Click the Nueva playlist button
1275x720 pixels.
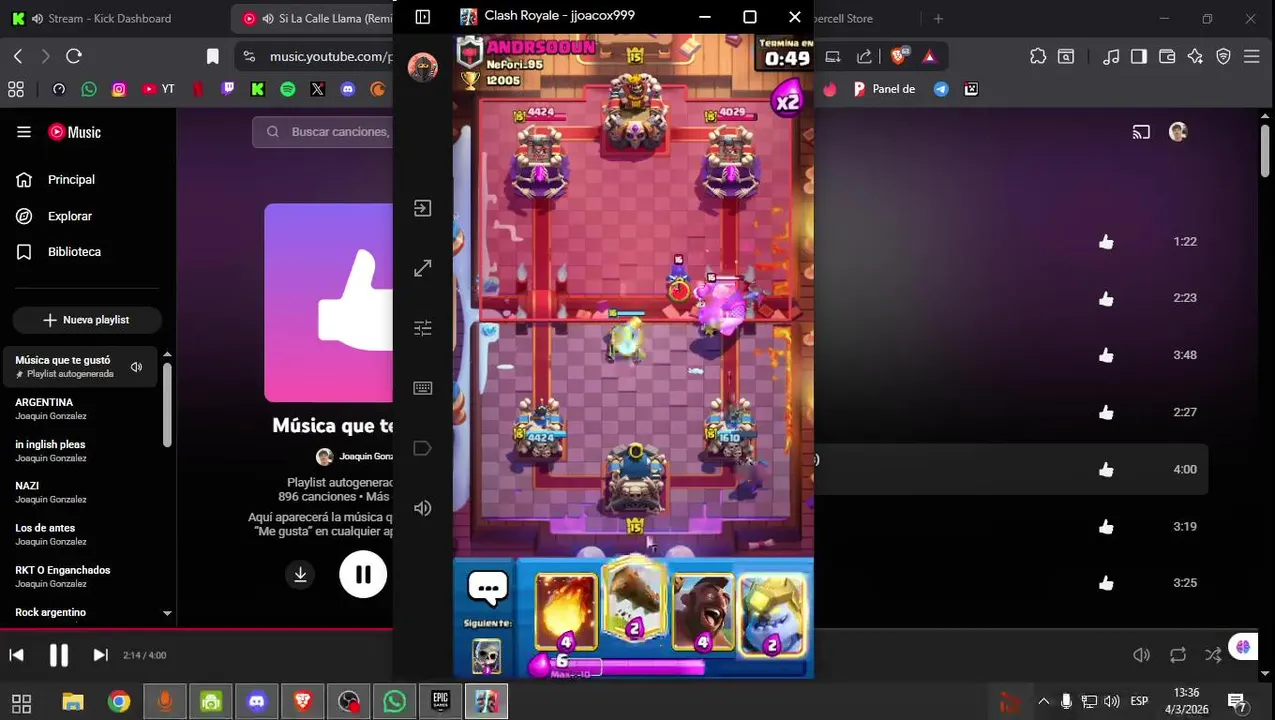pyautogui.click(x=87, y=320)
